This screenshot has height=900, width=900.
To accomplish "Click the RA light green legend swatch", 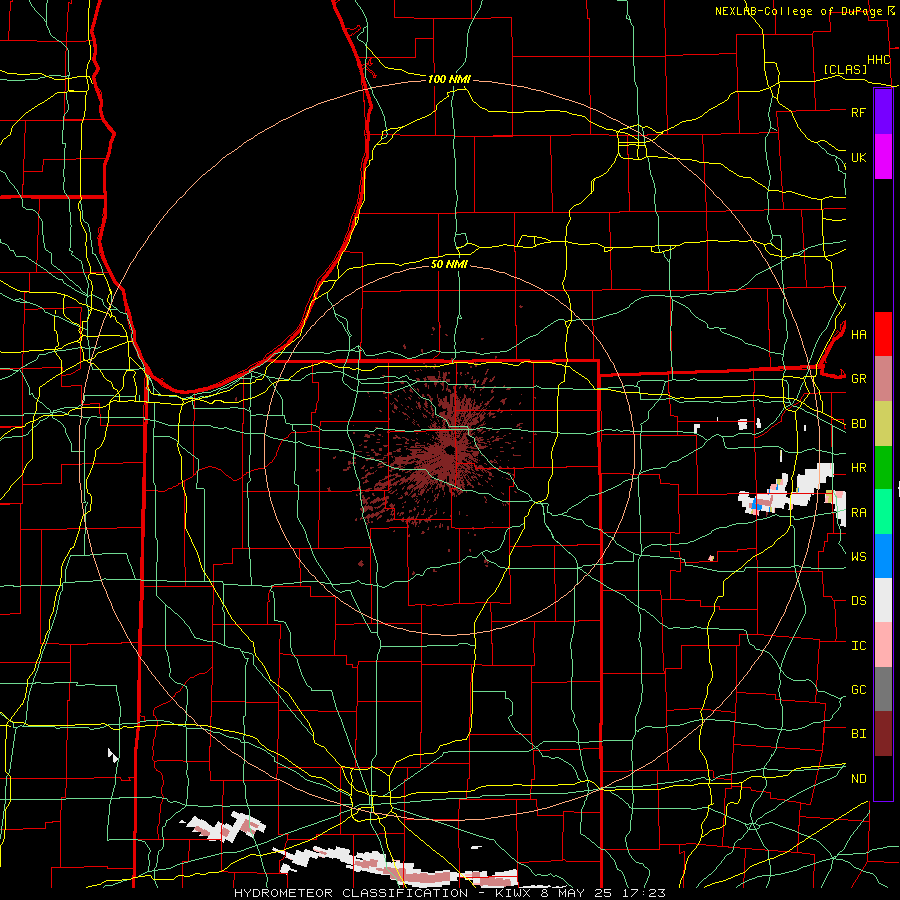I will [x=883, y=512].
